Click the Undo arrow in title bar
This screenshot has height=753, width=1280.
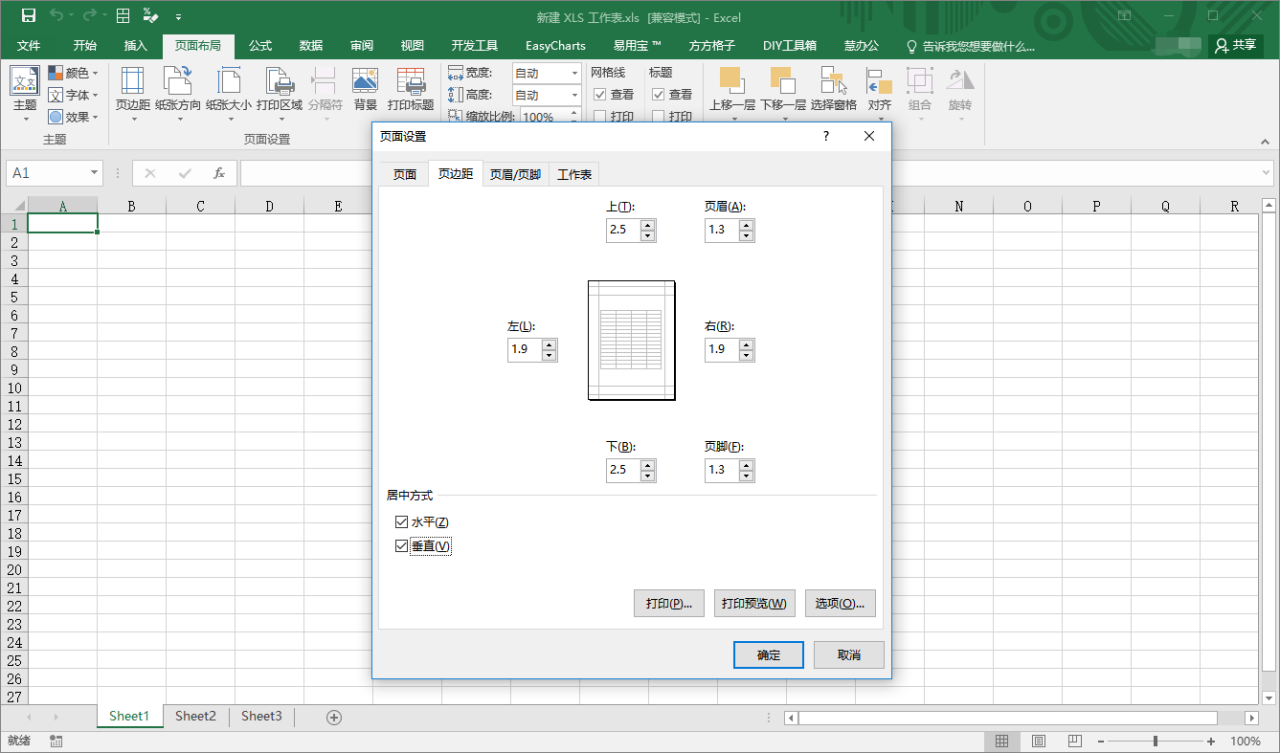click(56, 16)
